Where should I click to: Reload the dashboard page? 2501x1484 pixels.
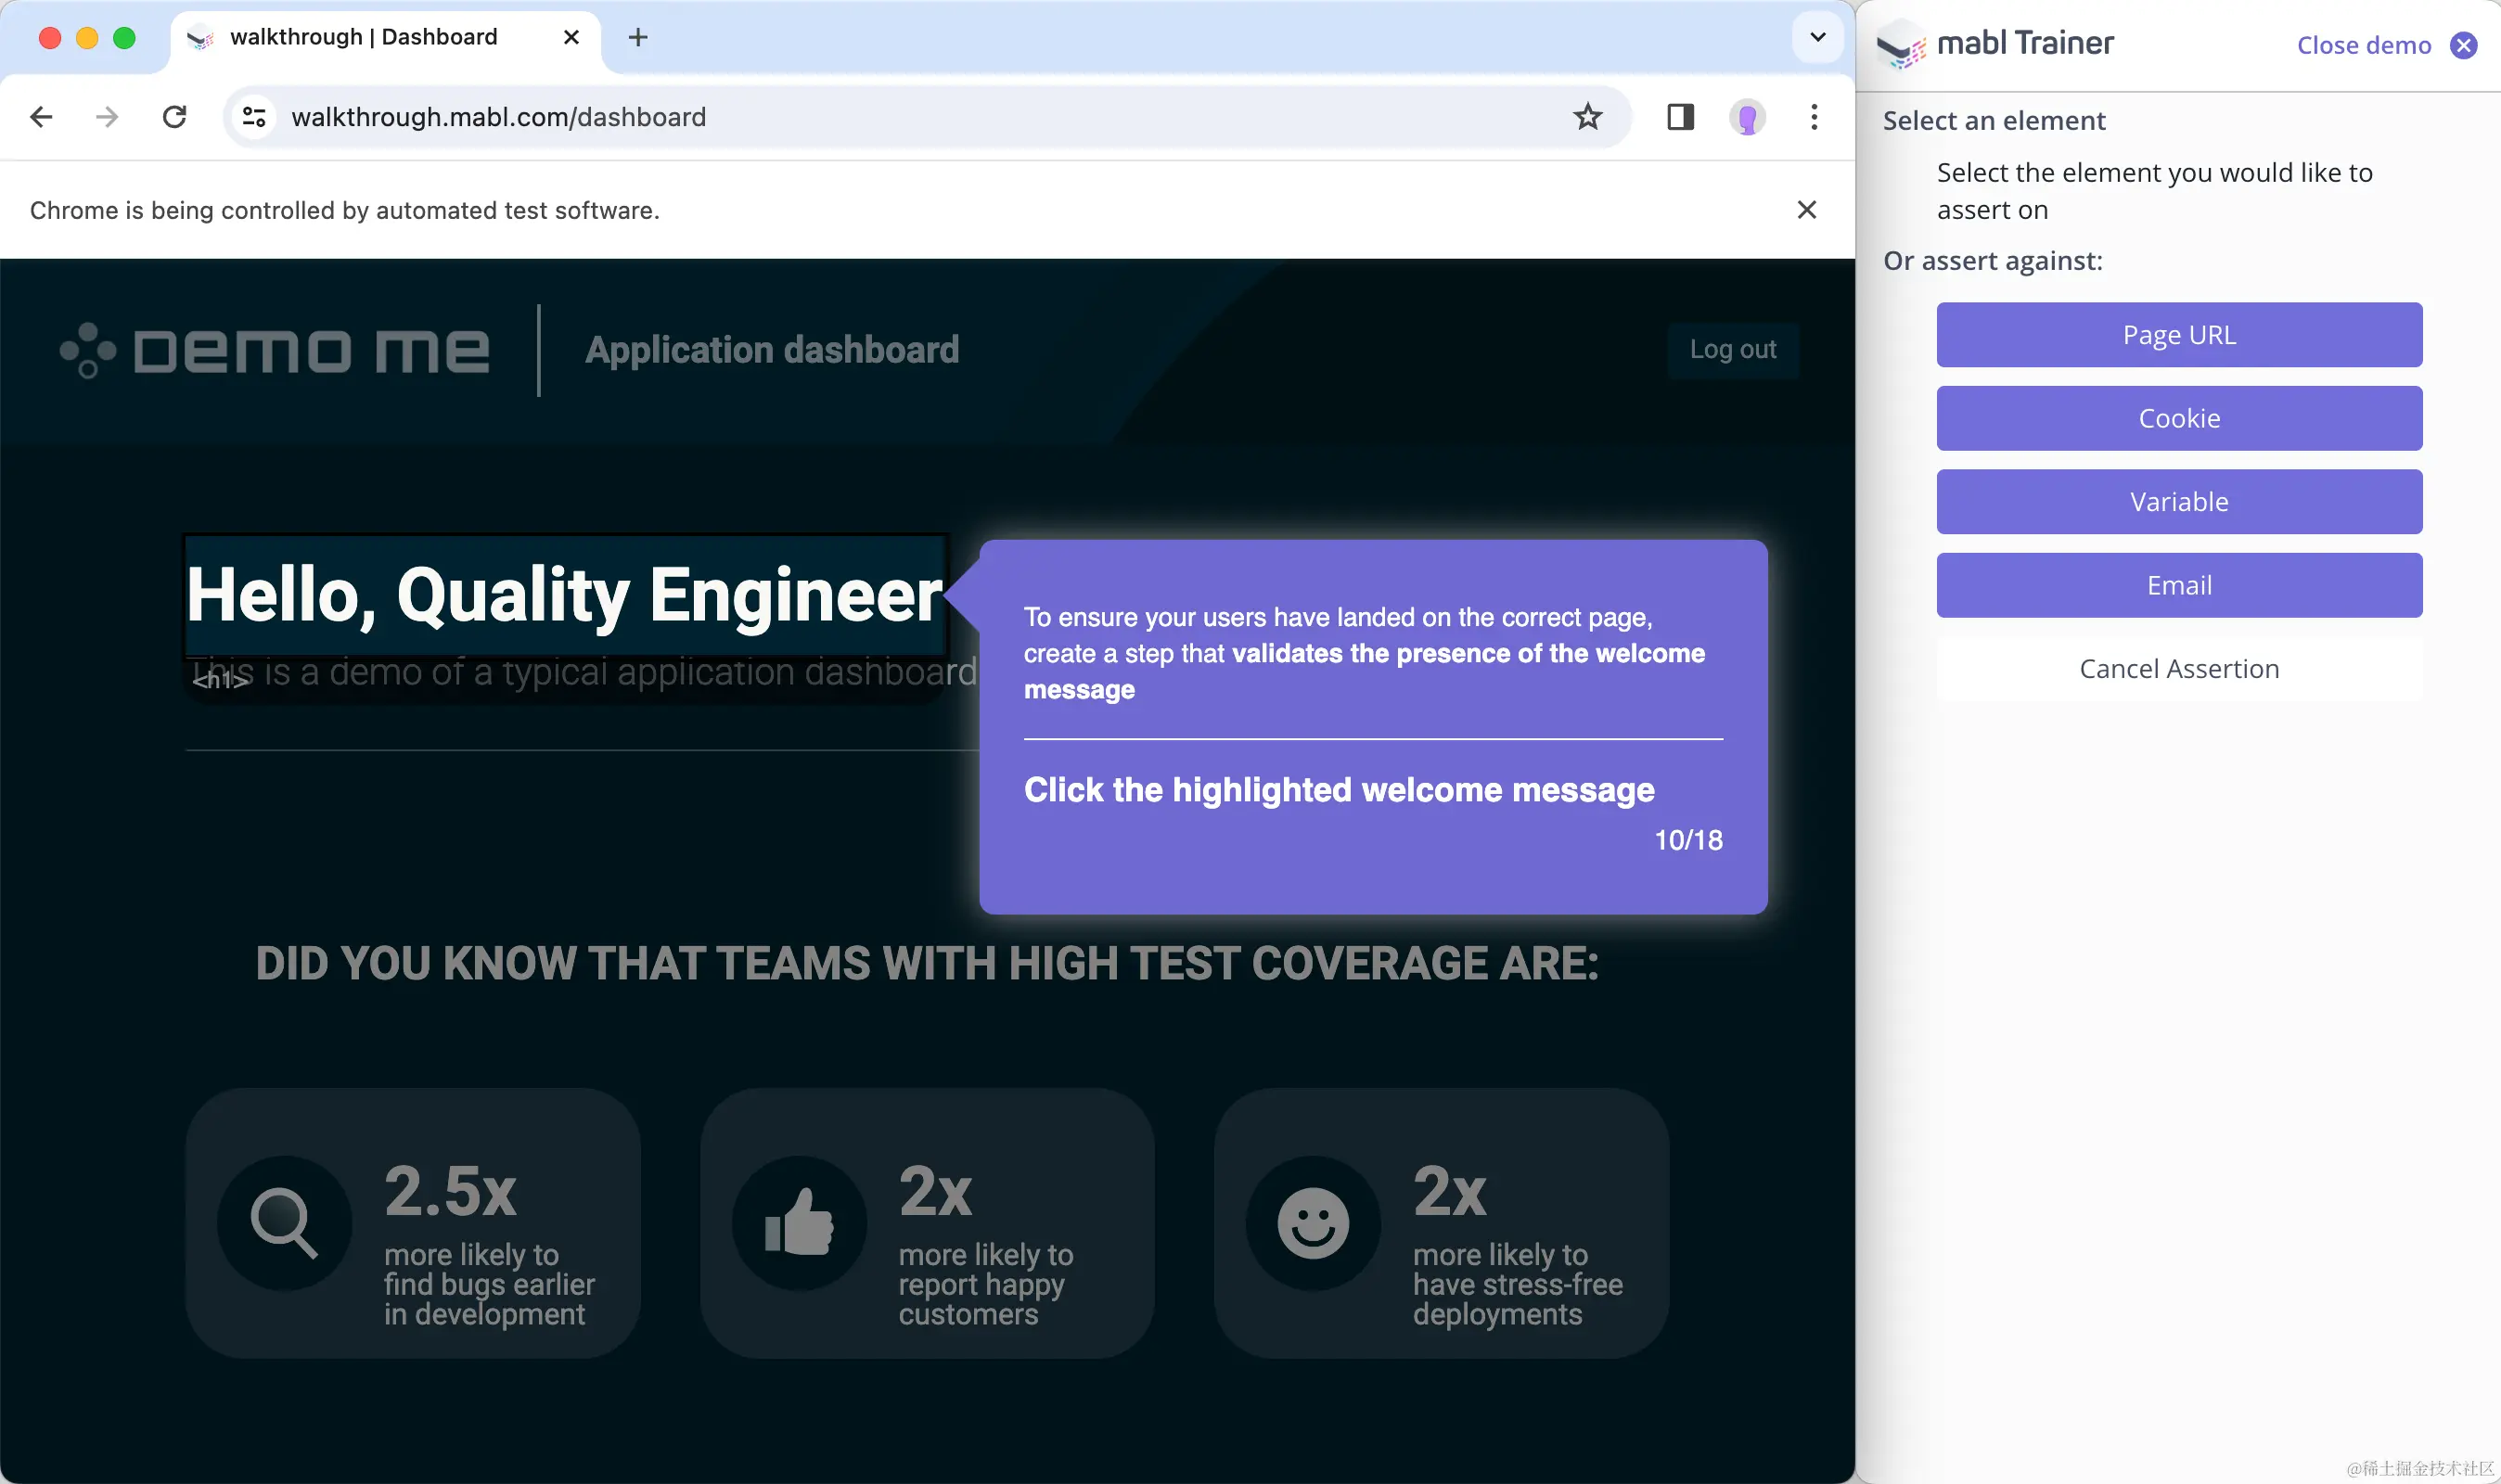point(174,117)
